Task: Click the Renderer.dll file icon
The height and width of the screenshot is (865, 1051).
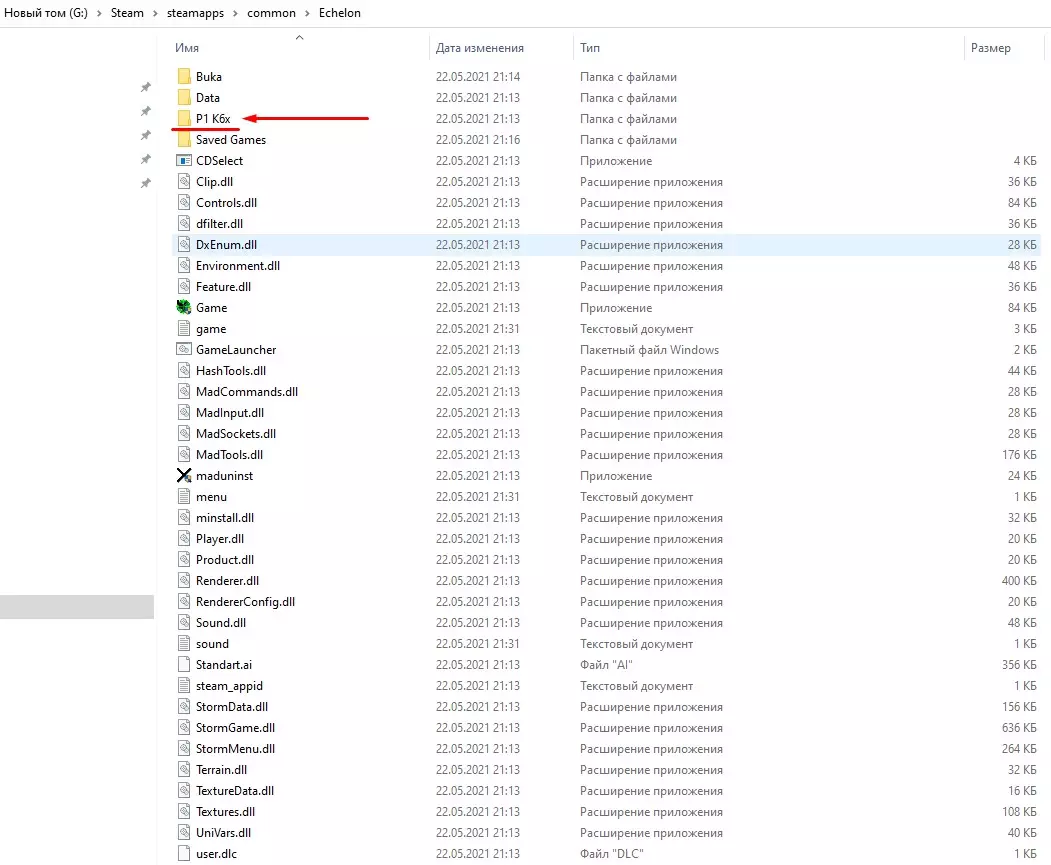Action: pyautogui.click(x=184, y=581)
